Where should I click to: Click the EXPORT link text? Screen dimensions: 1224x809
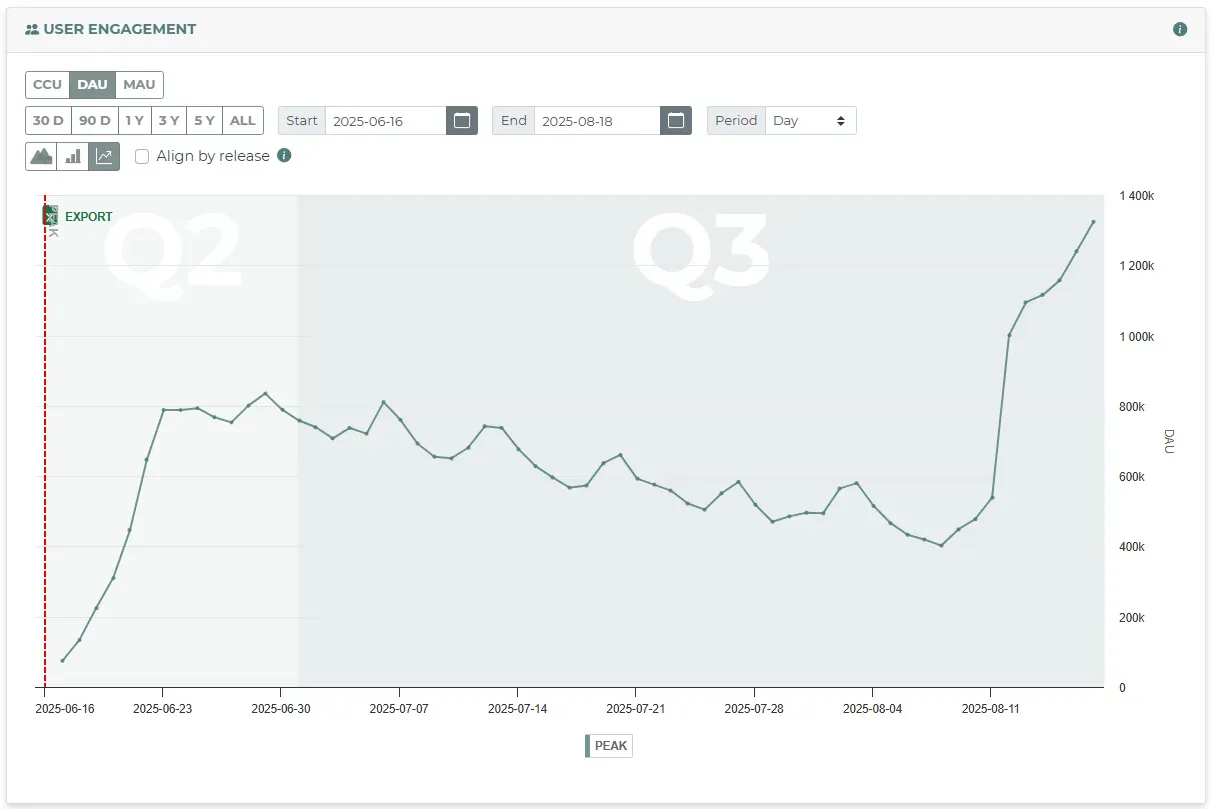point(89,217)
